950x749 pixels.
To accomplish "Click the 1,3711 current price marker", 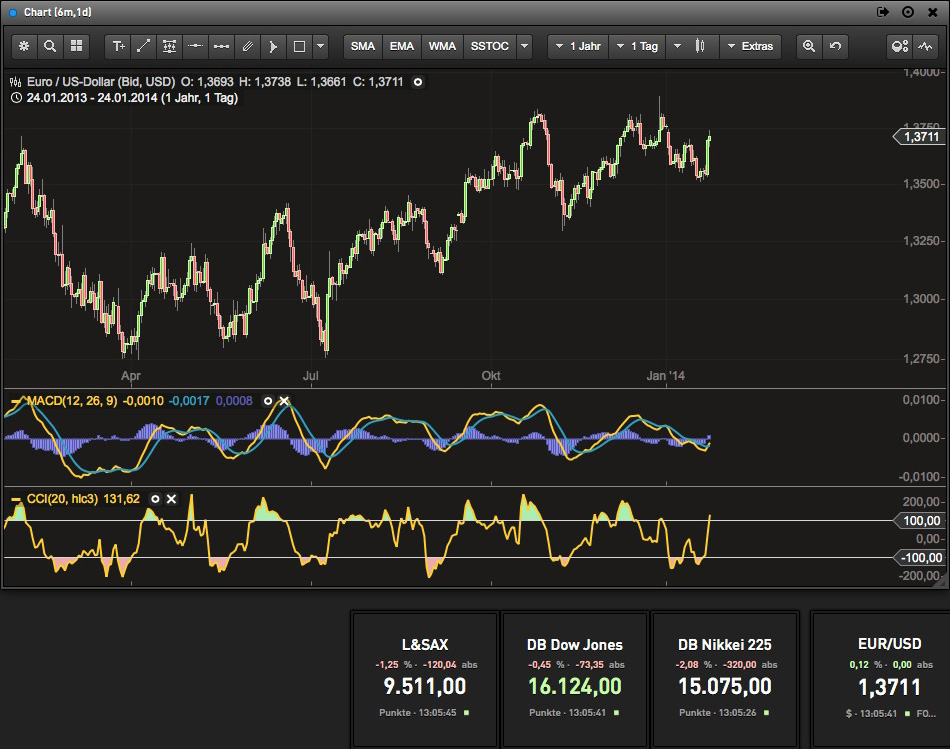I will [918, 137].
